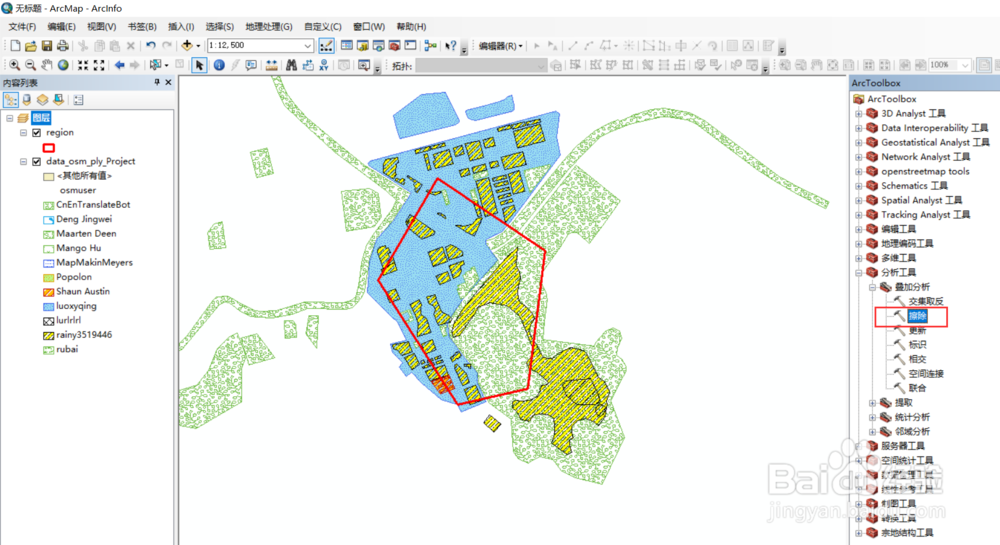Expand the 3D Analyst toolbox

point(858,113)
